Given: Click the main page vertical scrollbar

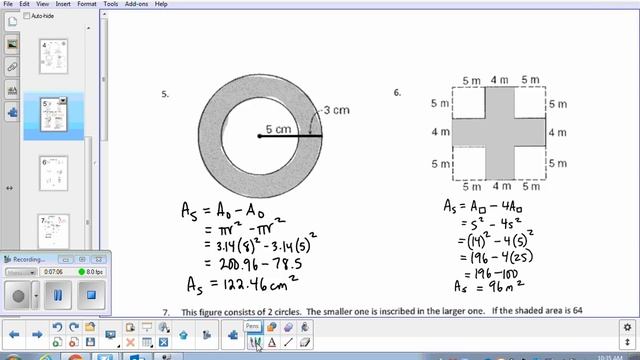Looking at the screenshot, I should [x=104, y=80].
